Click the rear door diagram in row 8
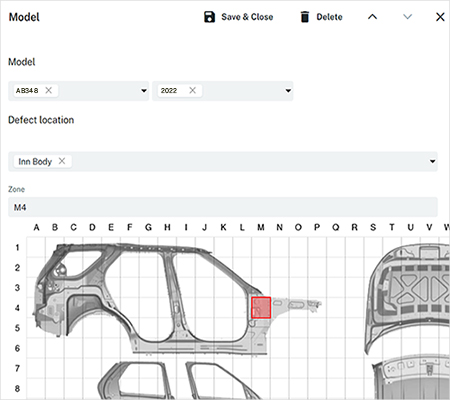Image resolution: width=450 pixels, height=400 pixels. click(137, 381)
